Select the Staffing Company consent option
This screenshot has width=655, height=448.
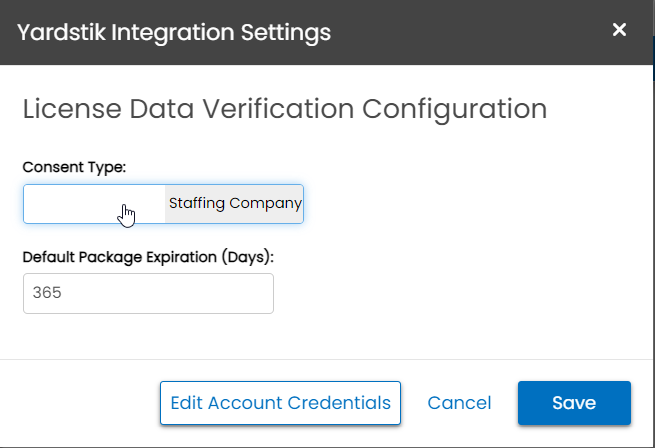[234, 204]
